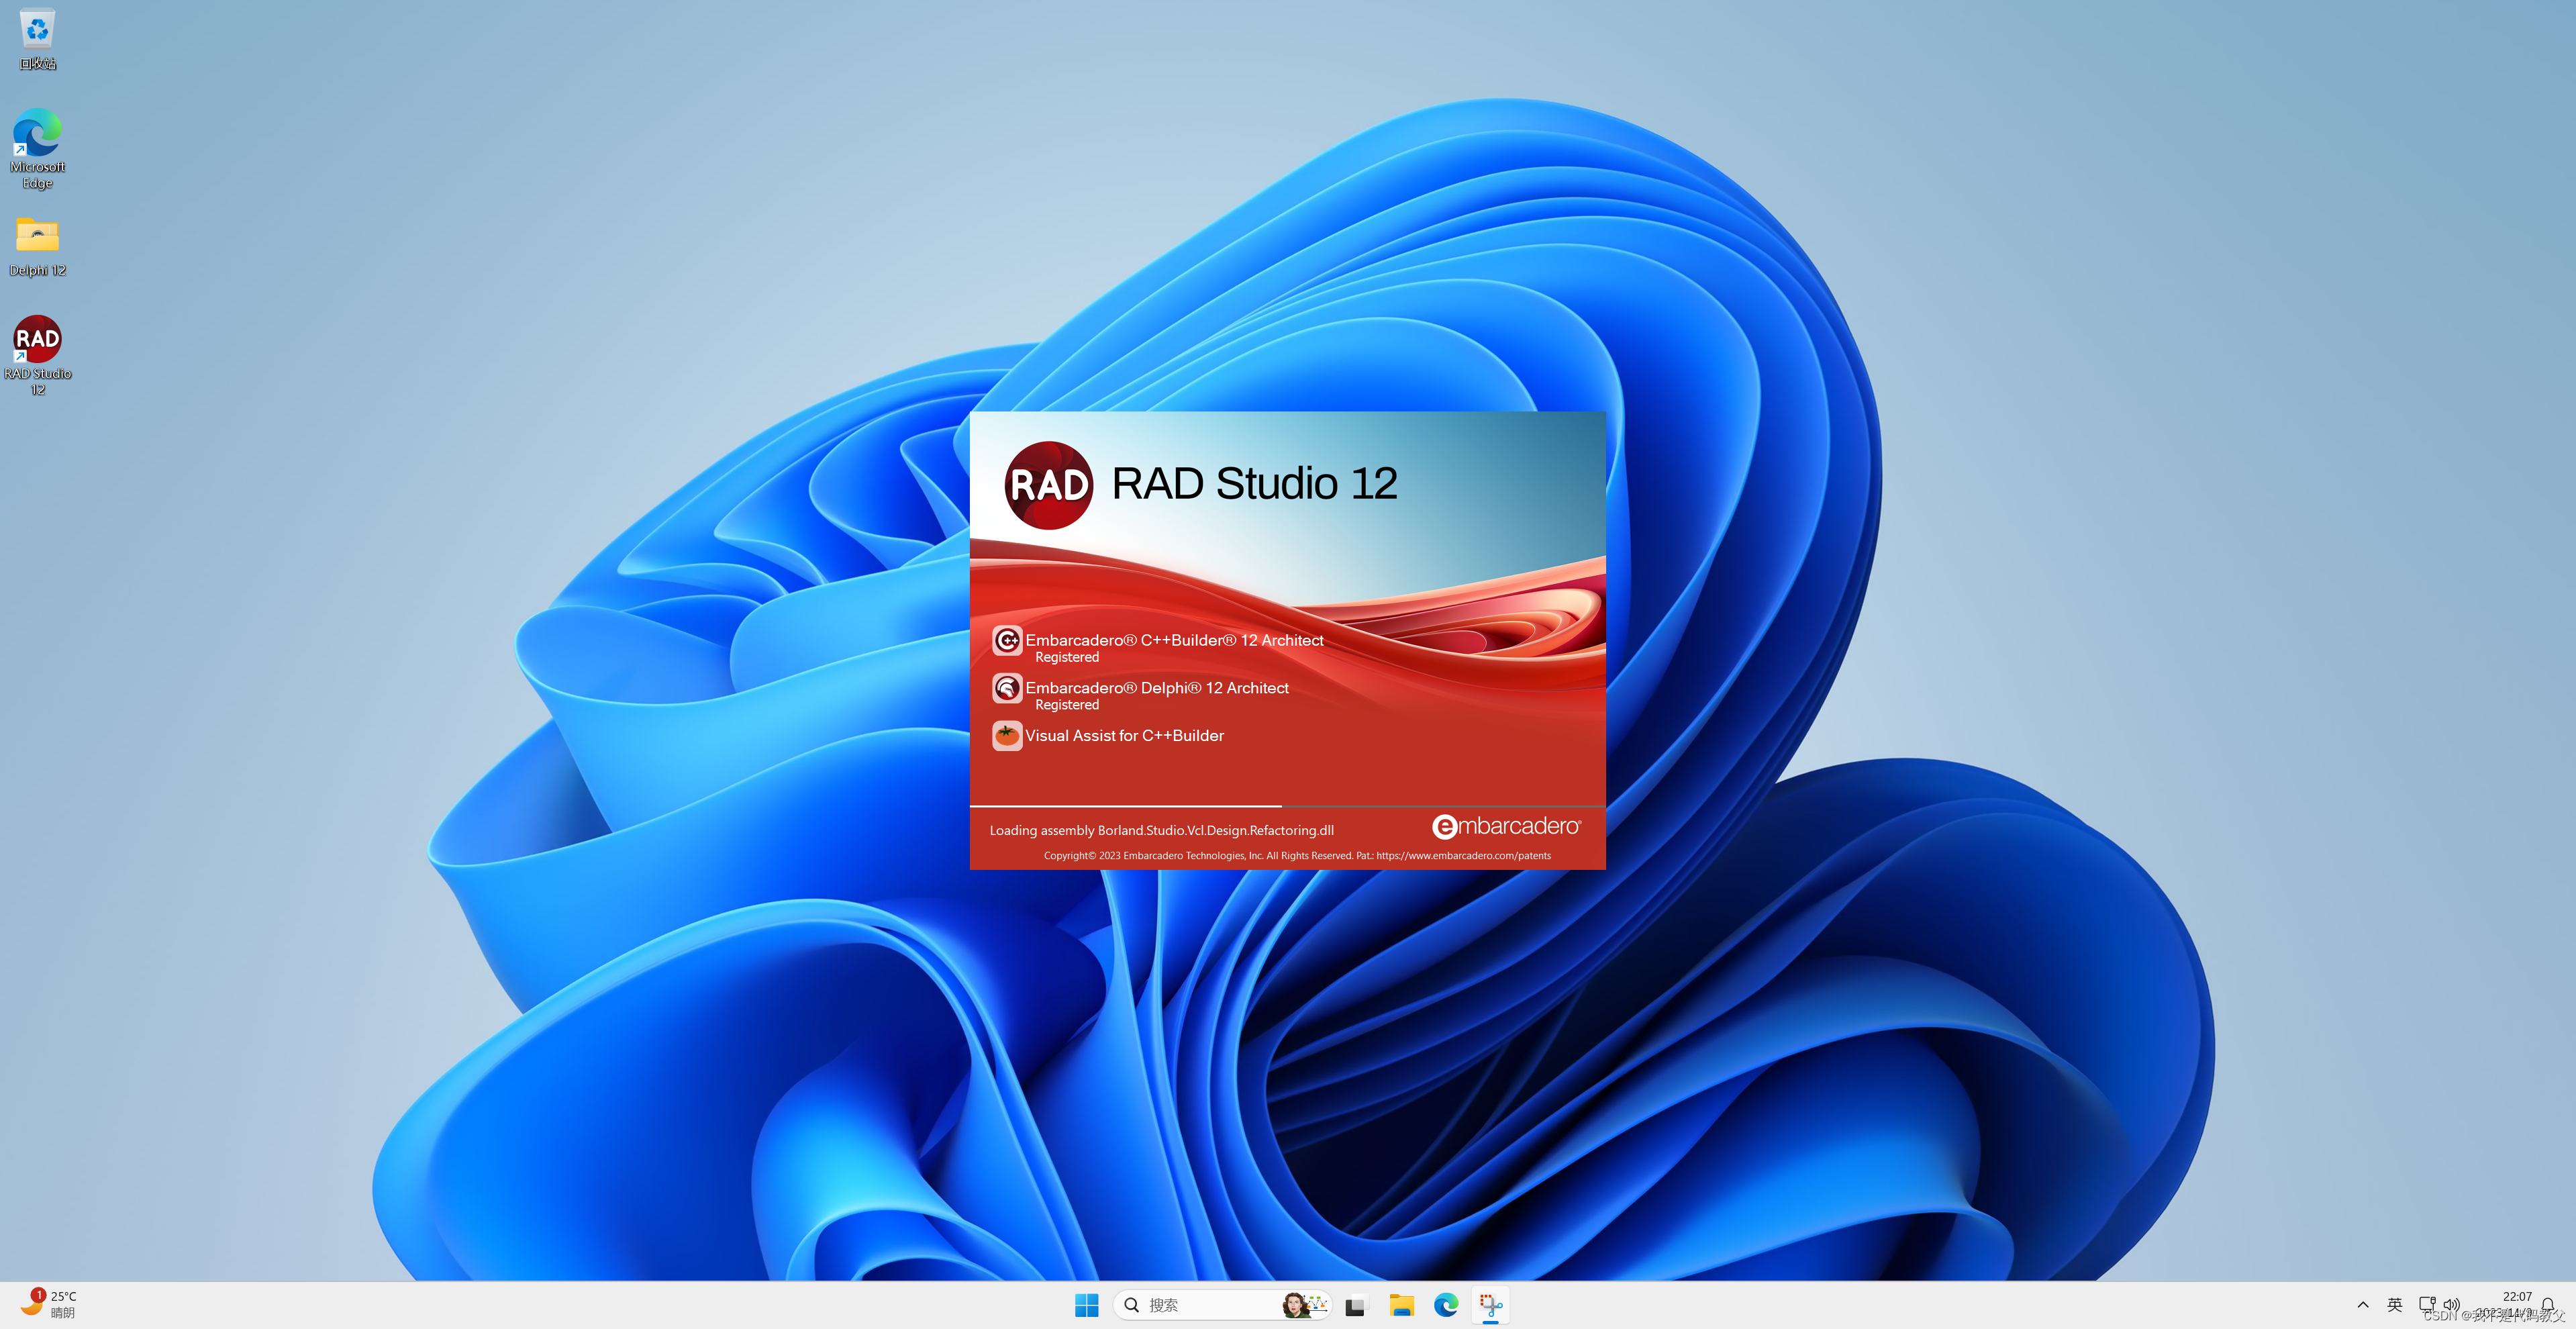
Task: Click the embarcadero logo on the splash
Action: coord(1506,826)
